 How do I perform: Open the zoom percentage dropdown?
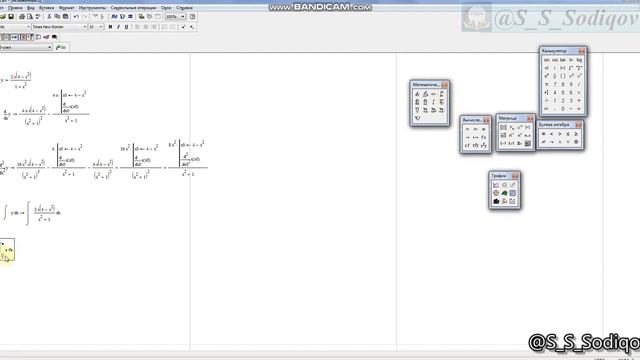[183, 17]
